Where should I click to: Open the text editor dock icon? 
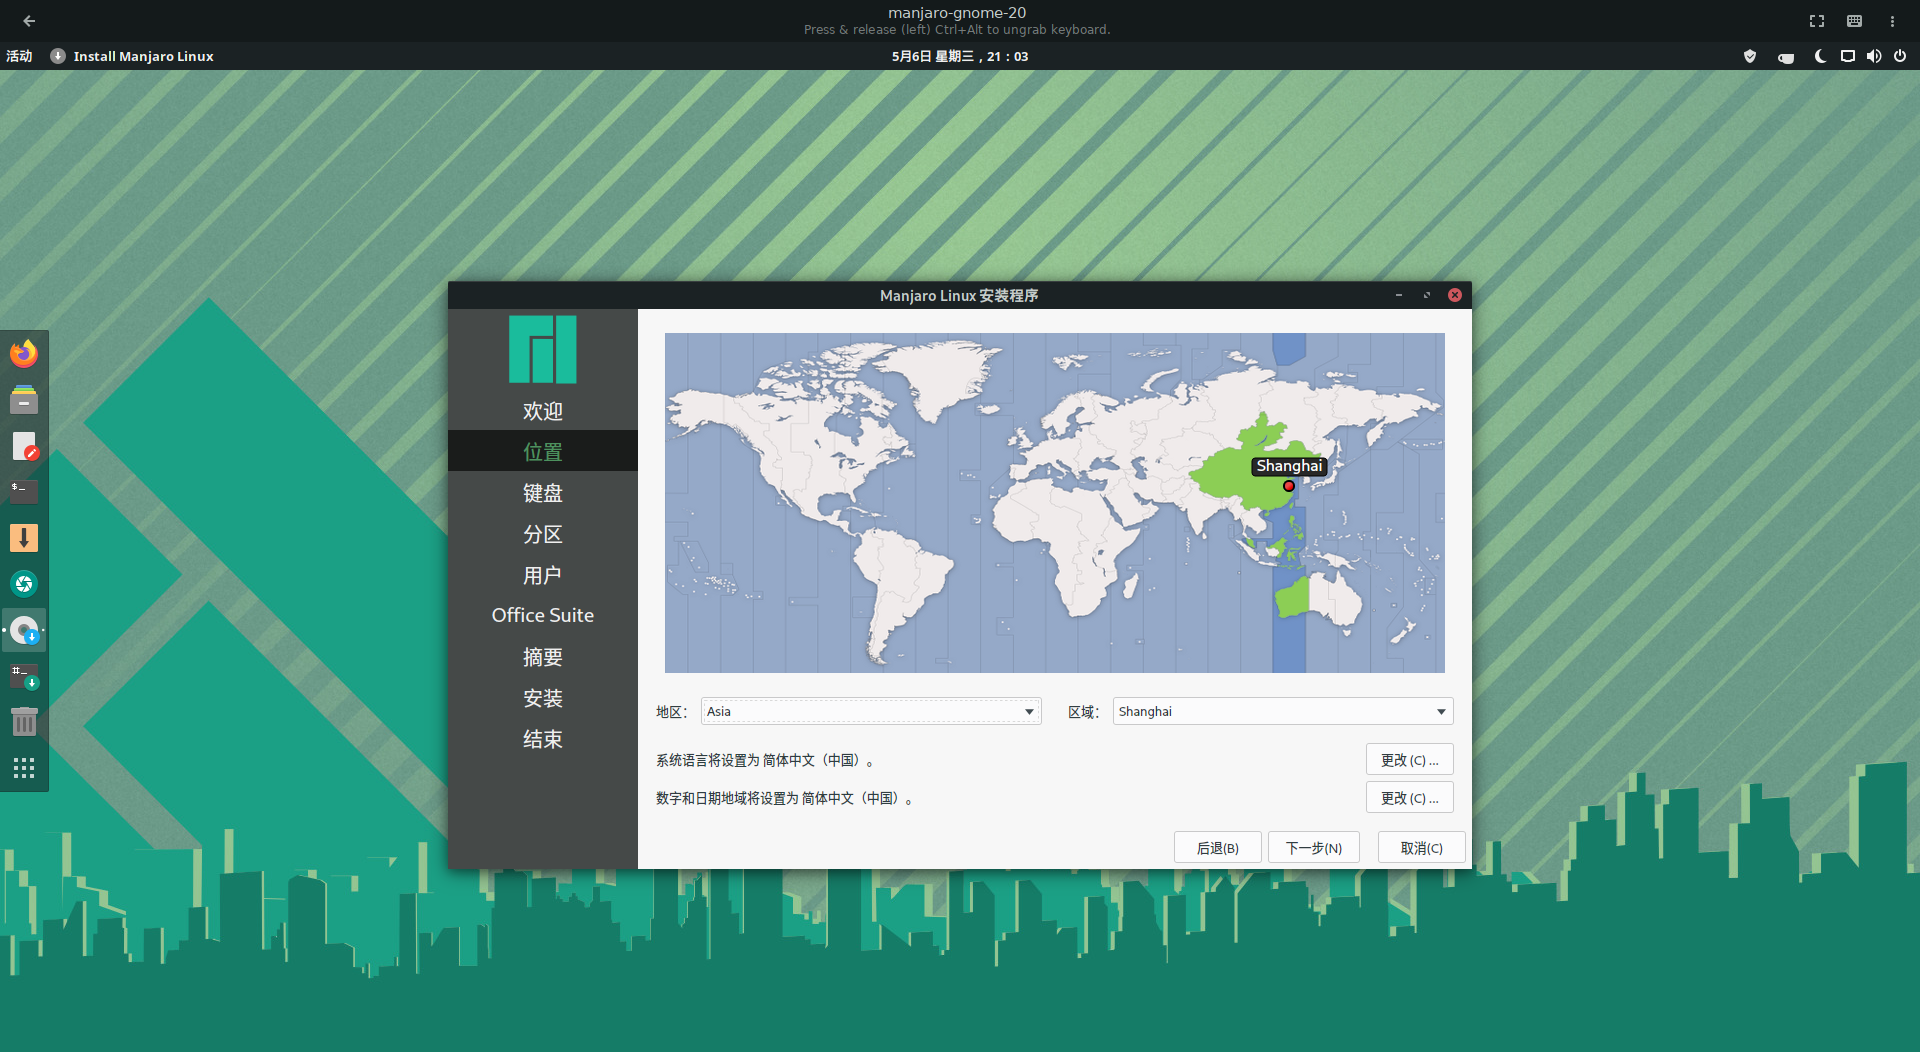(x=24, y=446)
